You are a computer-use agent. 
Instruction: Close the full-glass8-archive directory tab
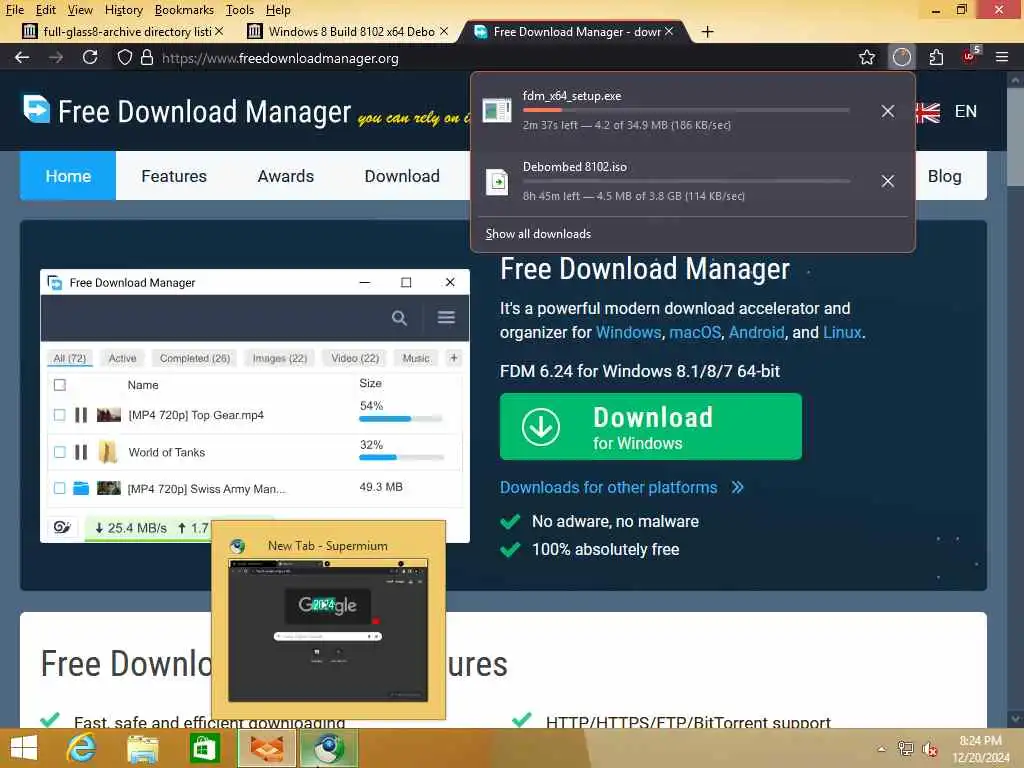(x=219, y=31)
